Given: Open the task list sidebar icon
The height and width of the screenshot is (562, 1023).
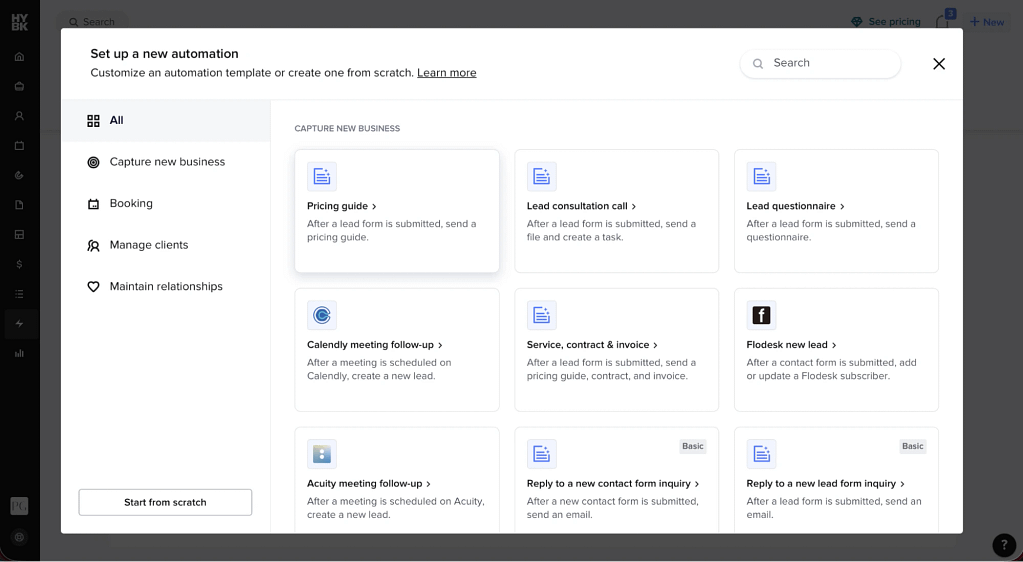Looking at the screenshot, I should [x=20, y=294].
